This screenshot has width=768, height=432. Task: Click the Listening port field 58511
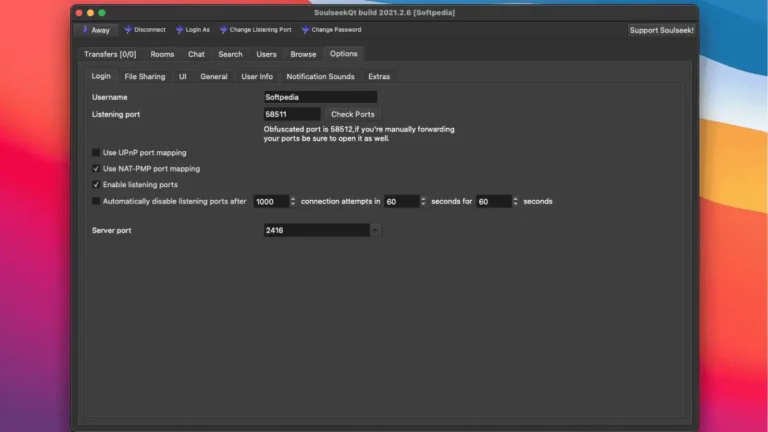point(292,114)
